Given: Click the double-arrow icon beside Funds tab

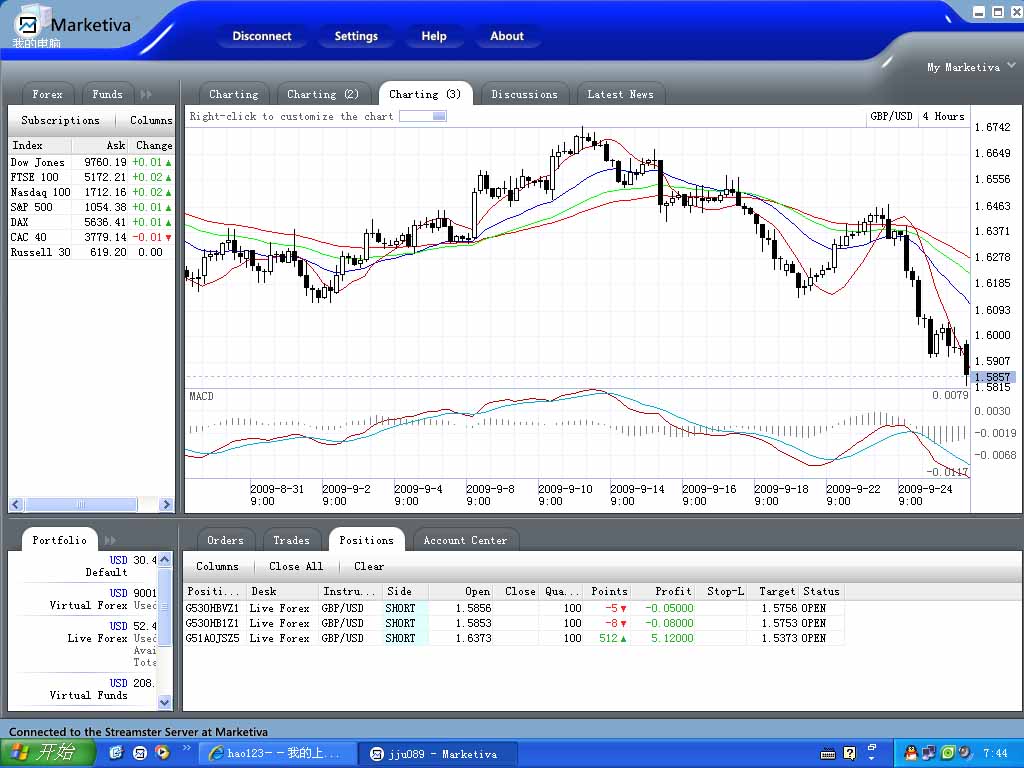Looking at the screenshot, I should tap(146, 94).
